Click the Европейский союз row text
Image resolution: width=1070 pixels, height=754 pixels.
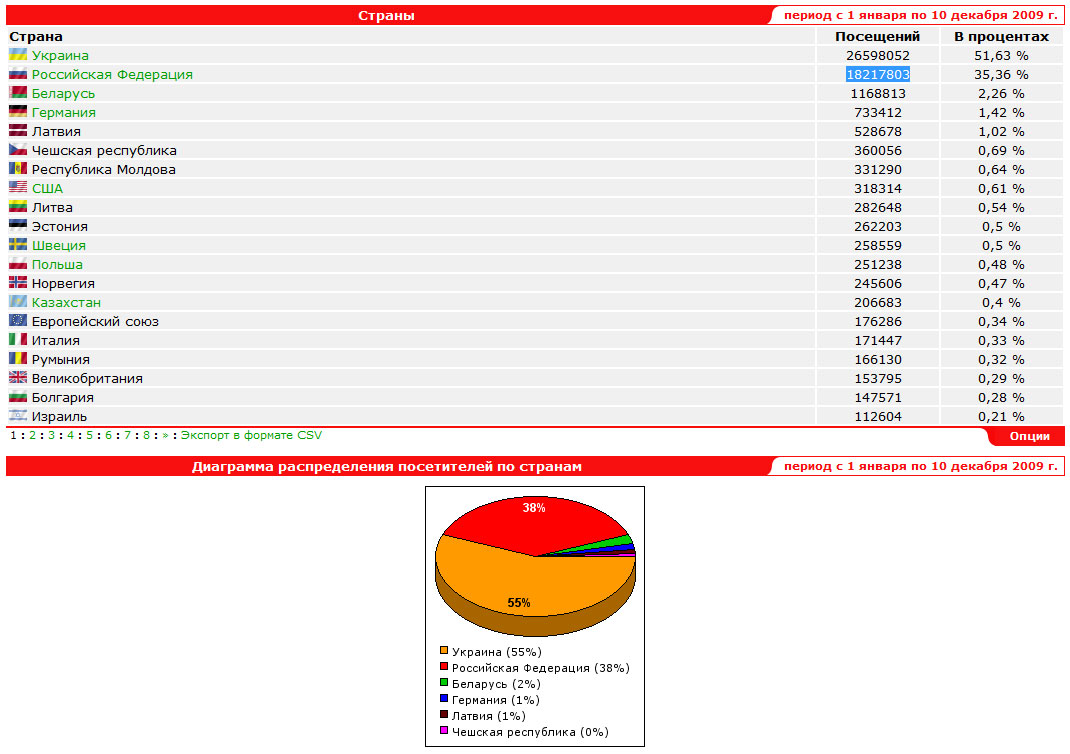(x=95, y=321)
